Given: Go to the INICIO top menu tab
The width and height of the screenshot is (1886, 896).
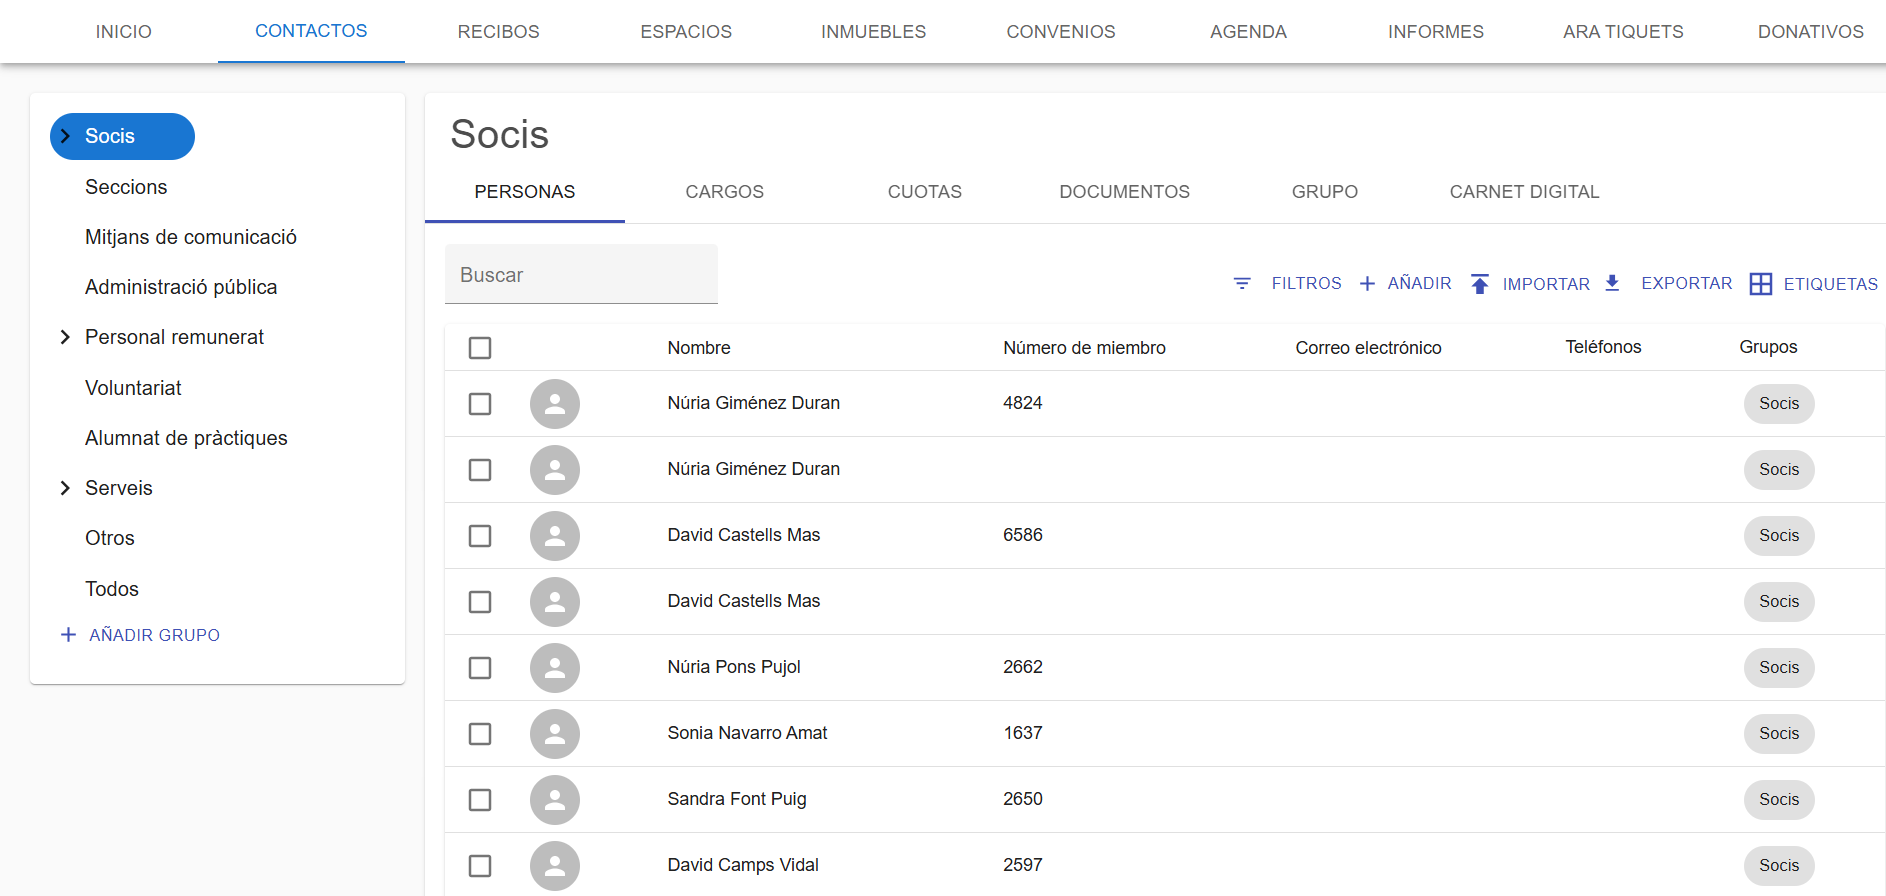Looking at the screenshot, I should pos(124,32).
